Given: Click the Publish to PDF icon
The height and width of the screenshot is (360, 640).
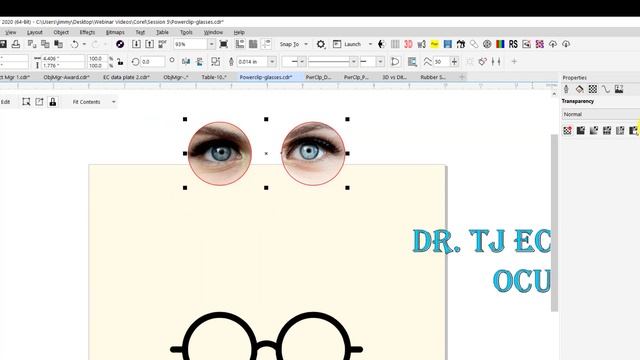Looking at the screenshot, I should [162, 44].
